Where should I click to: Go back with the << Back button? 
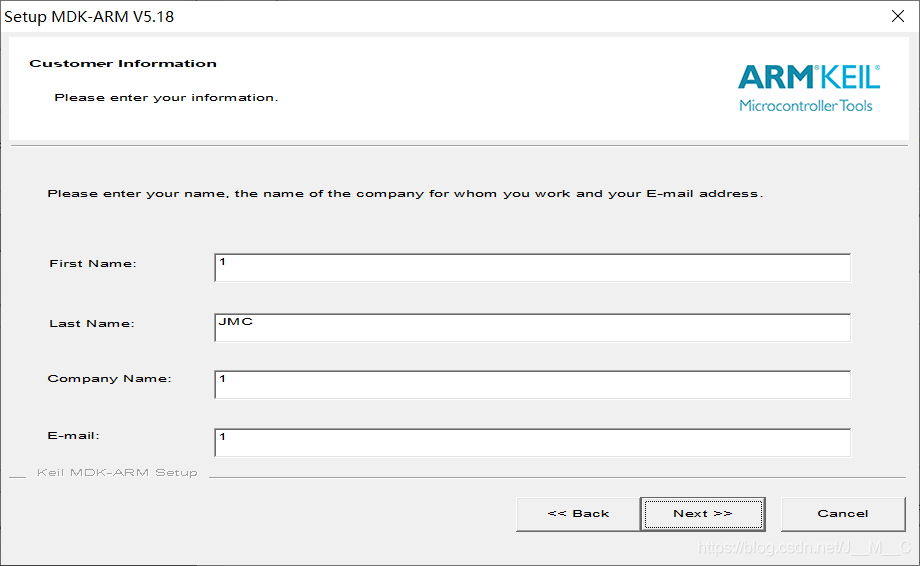(x=578, y=514)
